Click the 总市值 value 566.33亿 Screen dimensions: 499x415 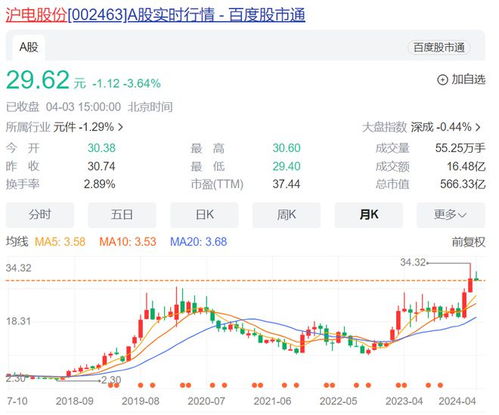pyautogui.click(x=463, y=184)
